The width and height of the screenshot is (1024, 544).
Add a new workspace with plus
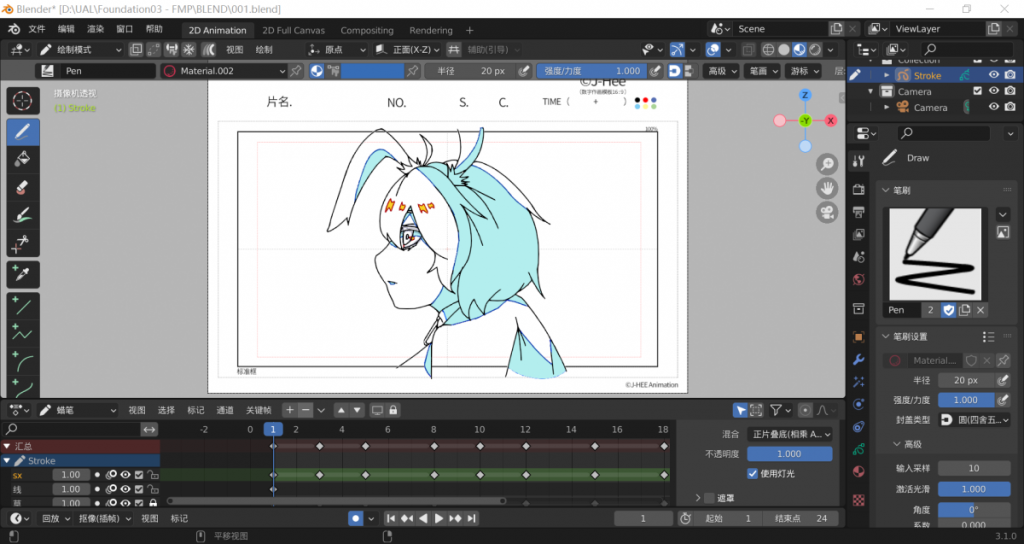pos(470,30)
